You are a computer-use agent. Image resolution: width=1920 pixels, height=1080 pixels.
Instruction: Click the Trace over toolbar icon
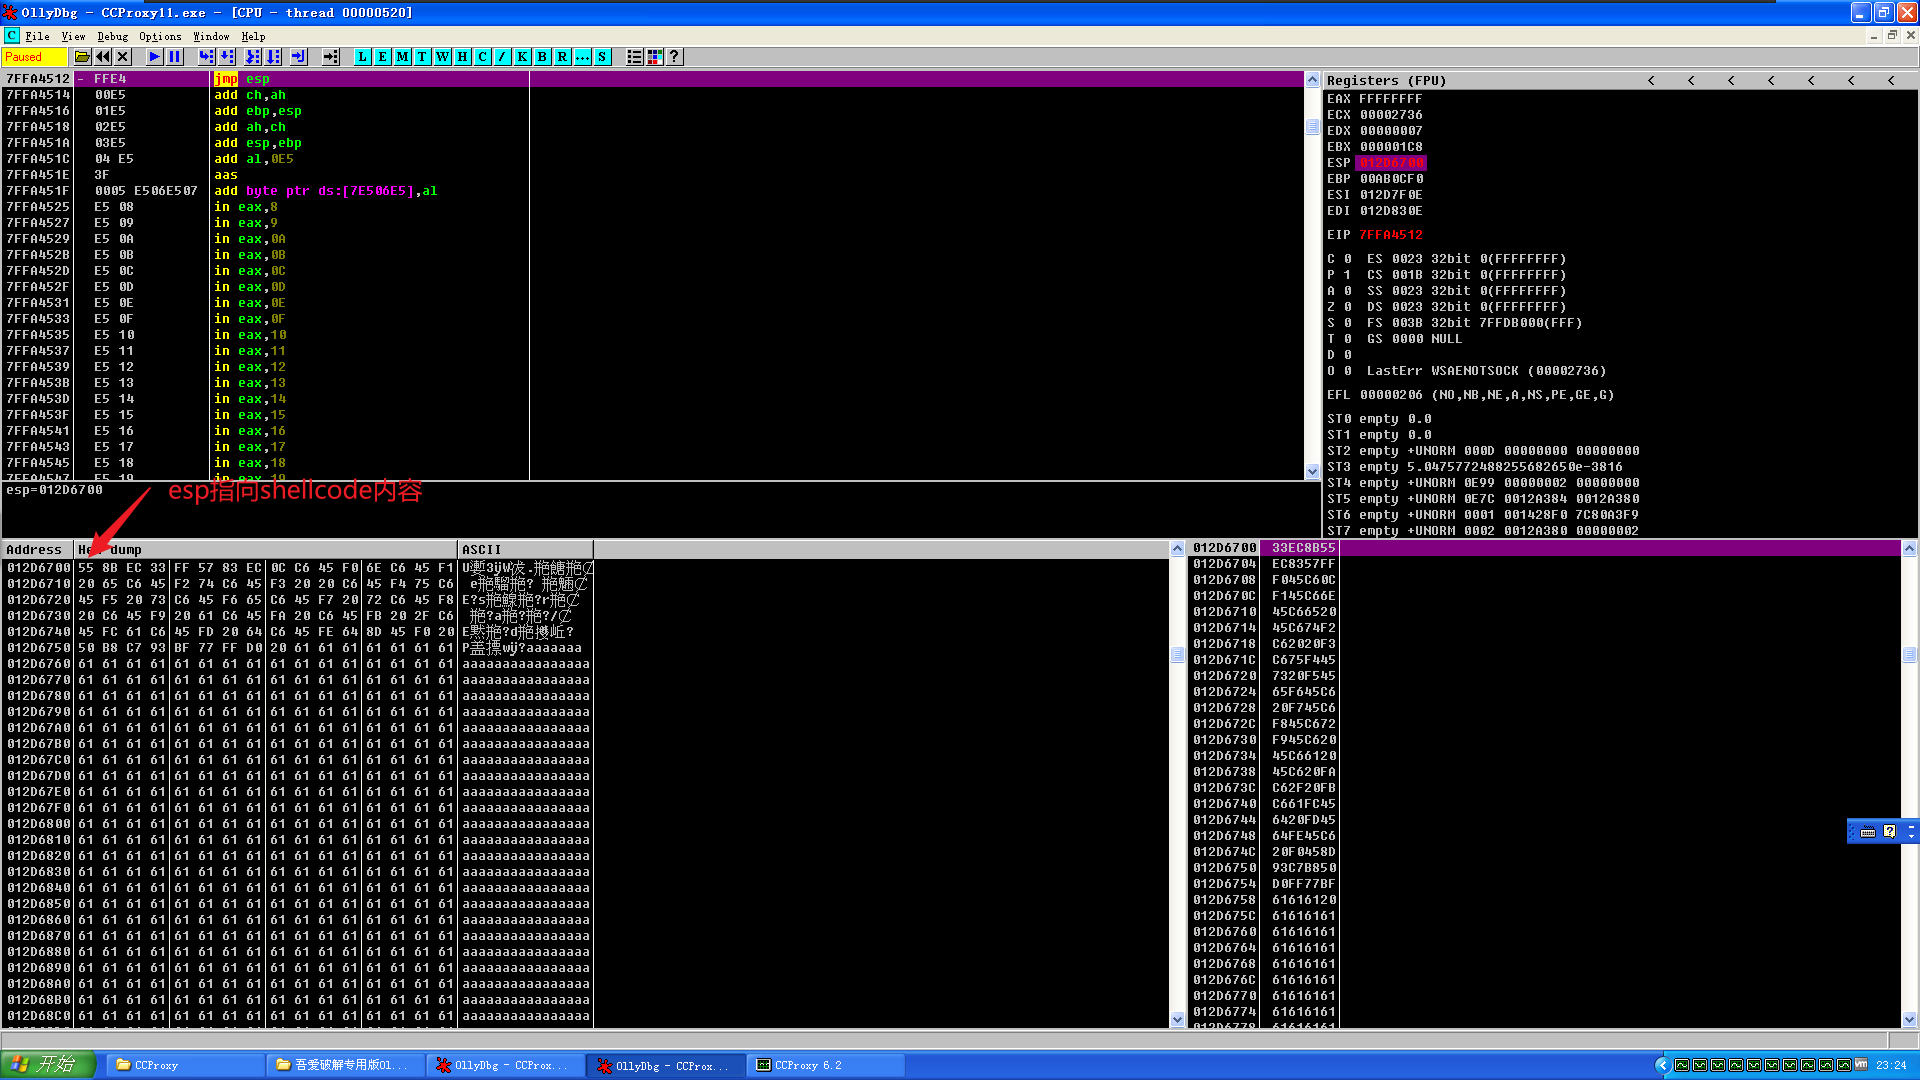click(x=273, y=57)
